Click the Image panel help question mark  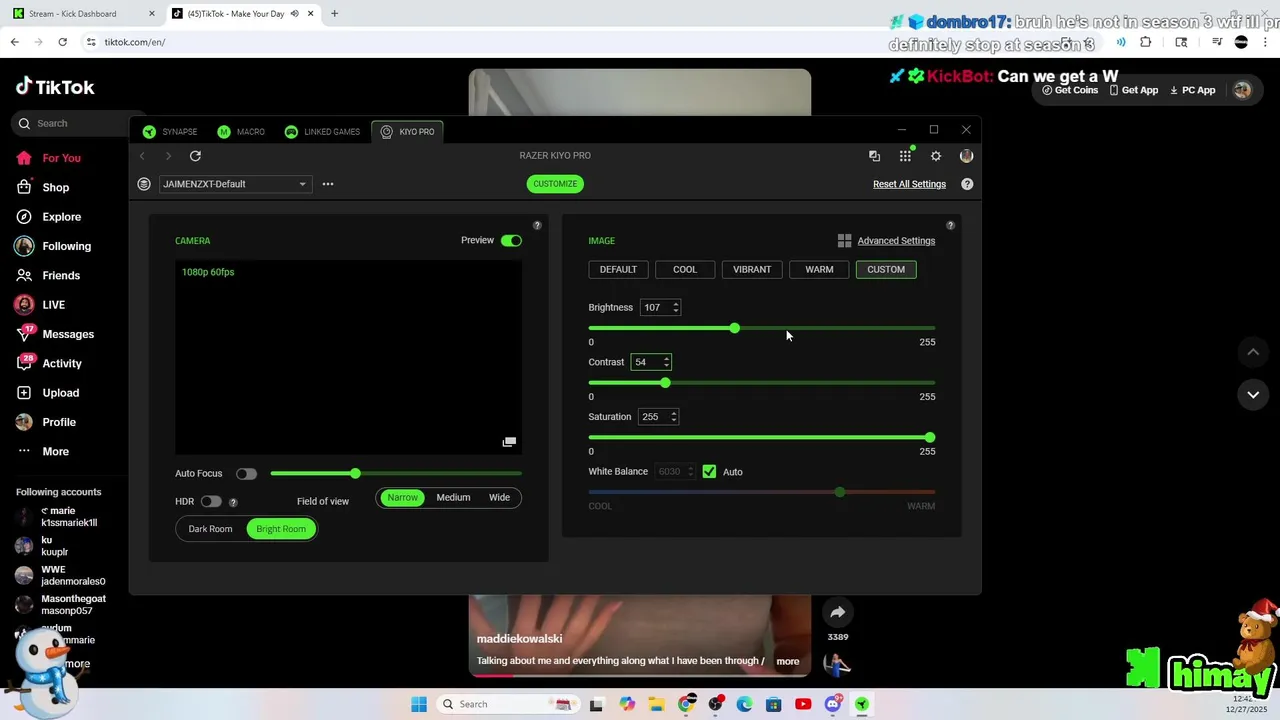[x=950, y=225]
